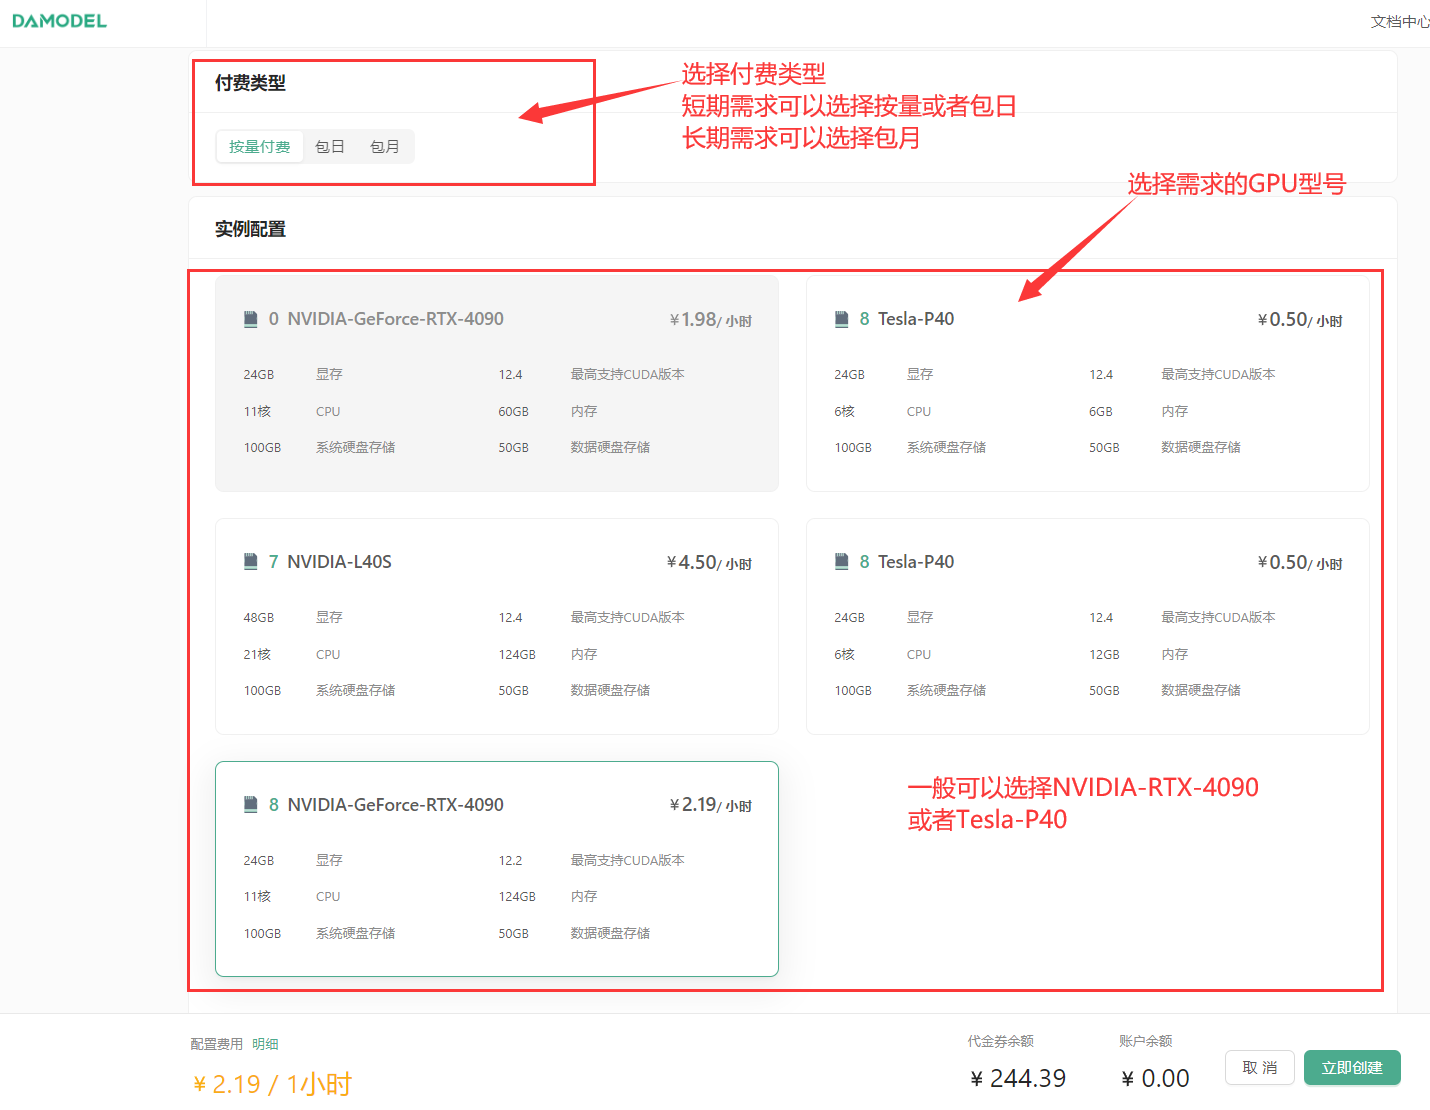Image resolution: width=1430 pixels, height=1110 pixels.
Task: Click the DAMODEL logo
Action: click(59, 21)
